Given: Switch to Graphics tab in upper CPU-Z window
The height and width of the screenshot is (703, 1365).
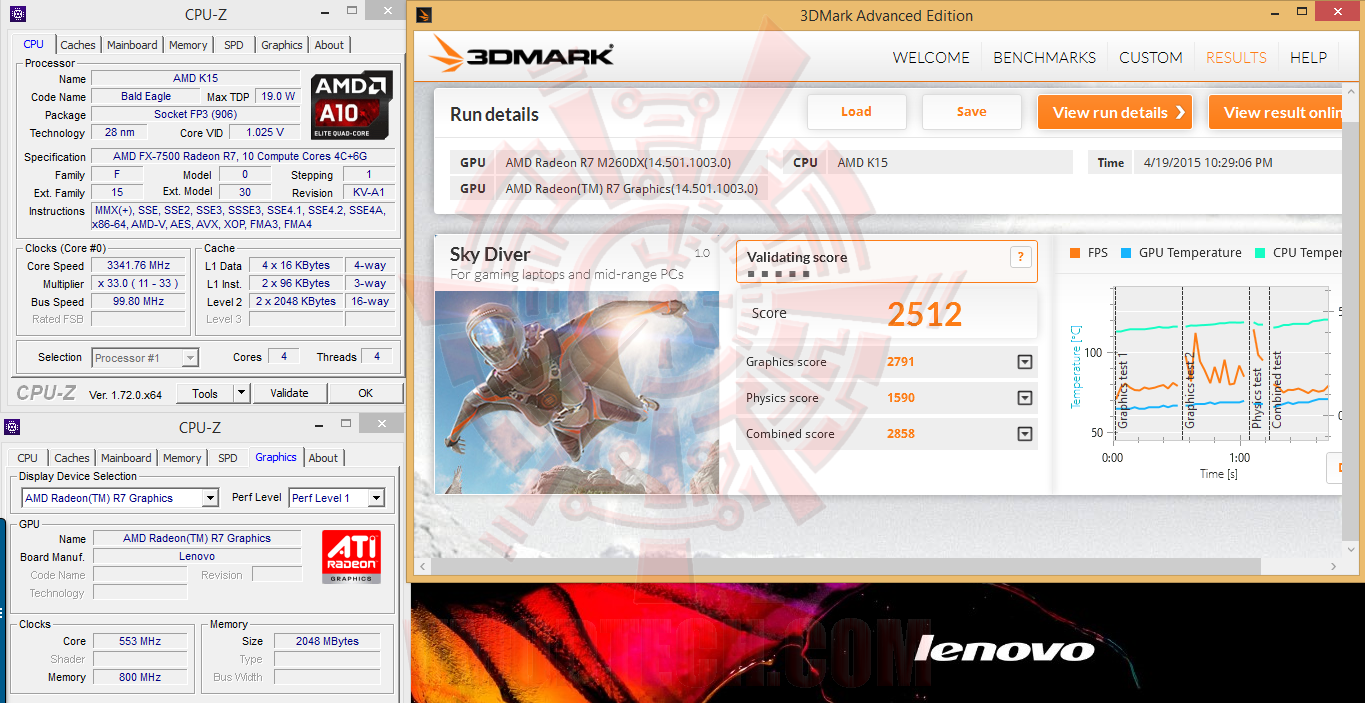Looking at the screenshot, I should tap(282, 45).
